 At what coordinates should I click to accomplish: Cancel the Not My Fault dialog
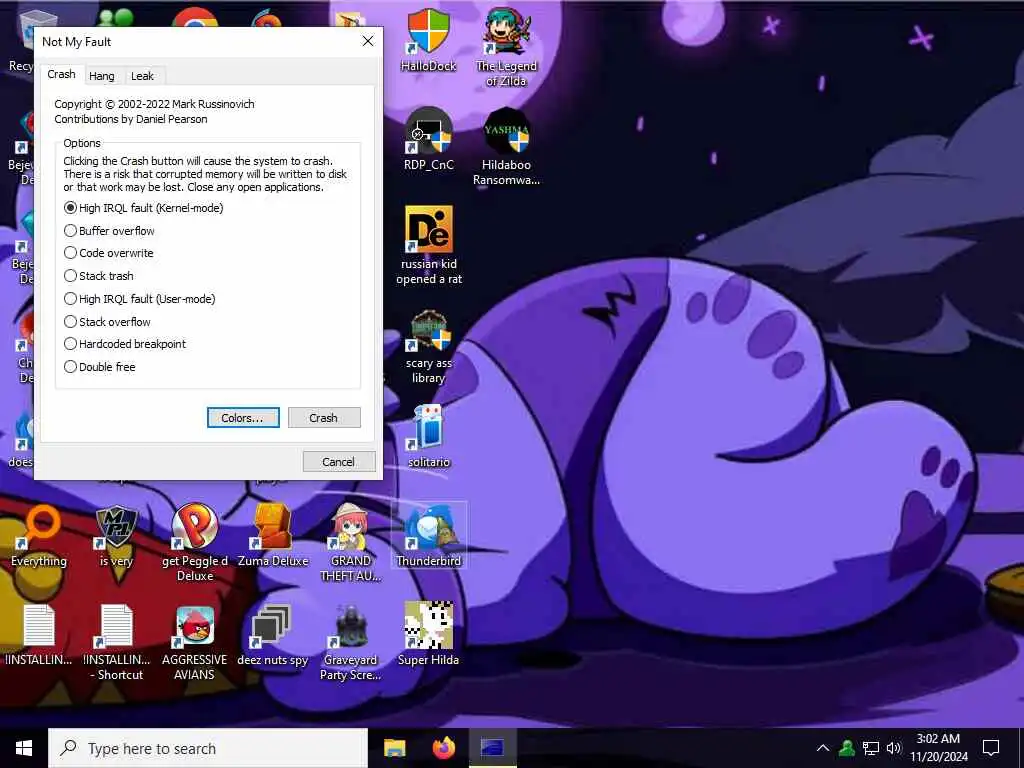pos(338,462)
